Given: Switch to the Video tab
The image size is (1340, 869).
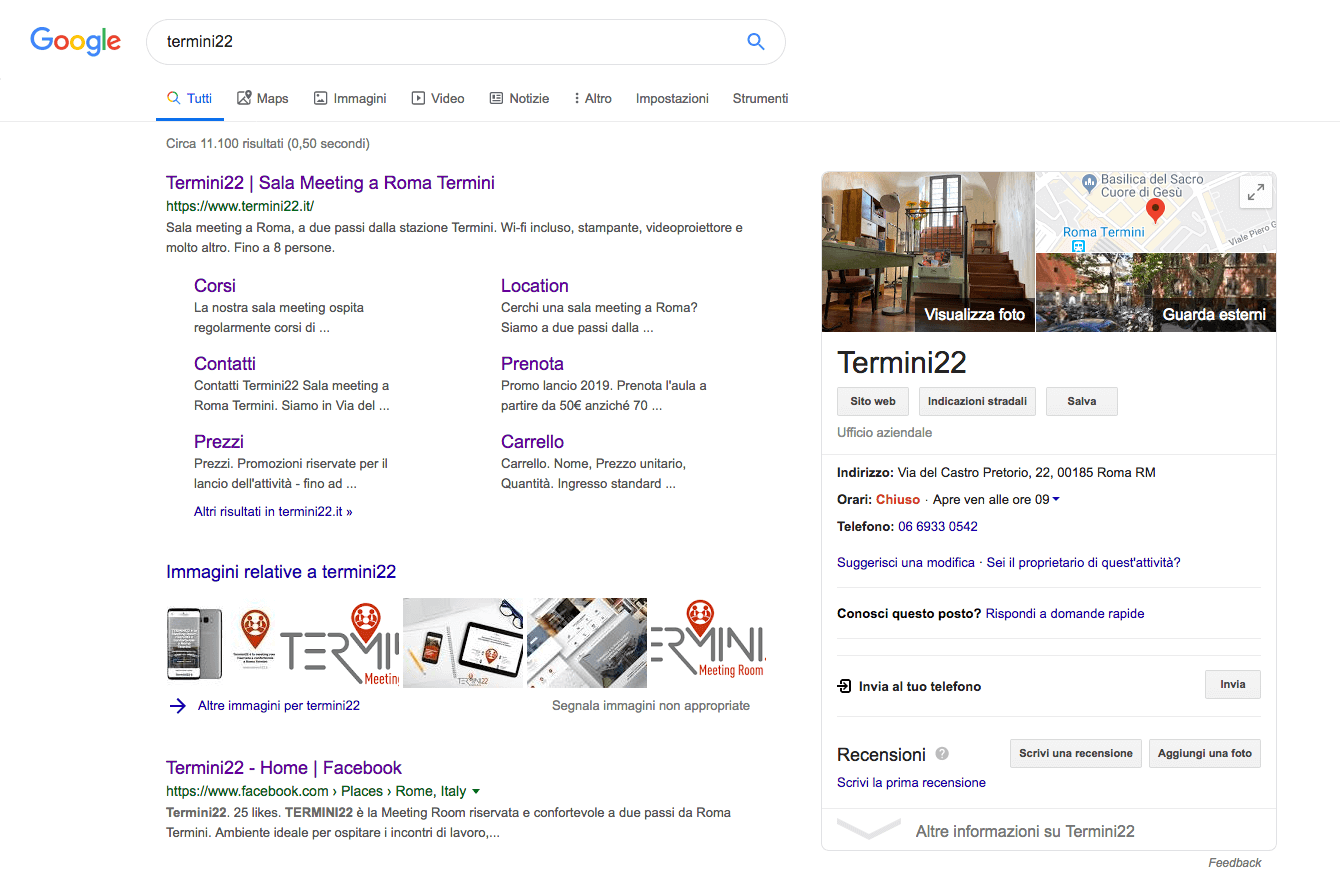Looking at the screenshot, I should pos(438,98).
